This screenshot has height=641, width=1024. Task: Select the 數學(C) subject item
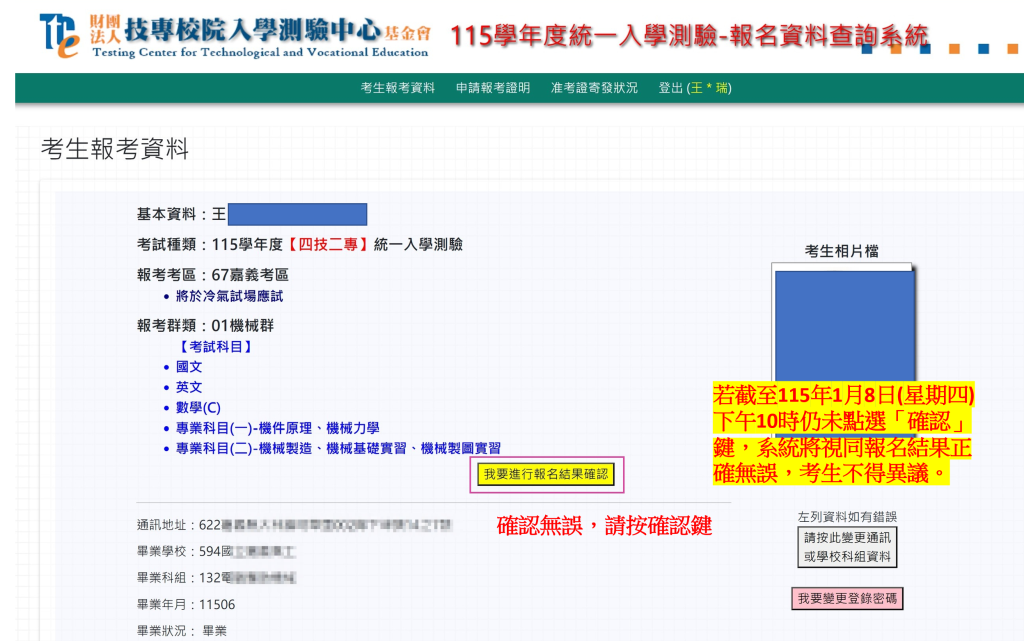tap(198, 407)
